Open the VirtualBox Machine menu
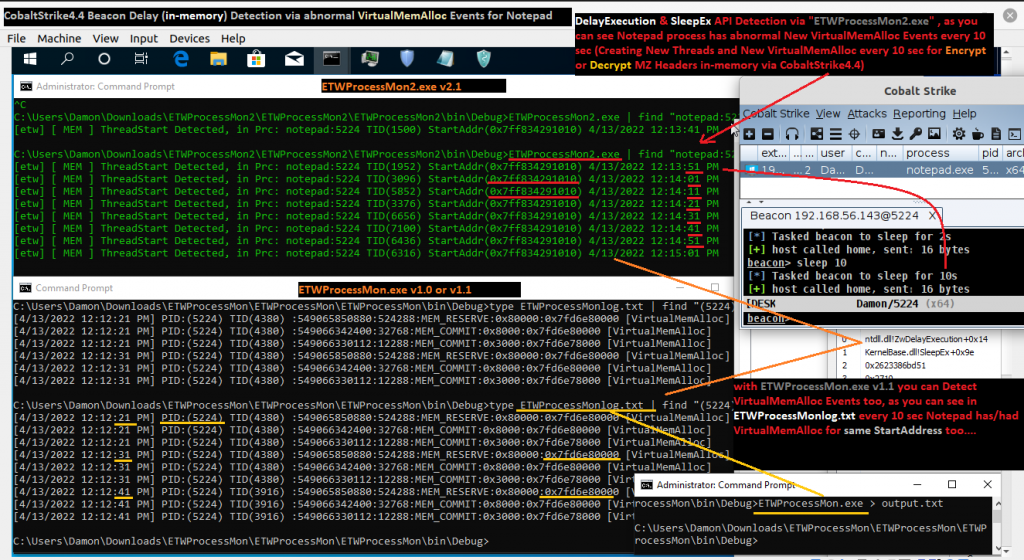Viewport: 1024px width, 560px height. tap(59, 39)
